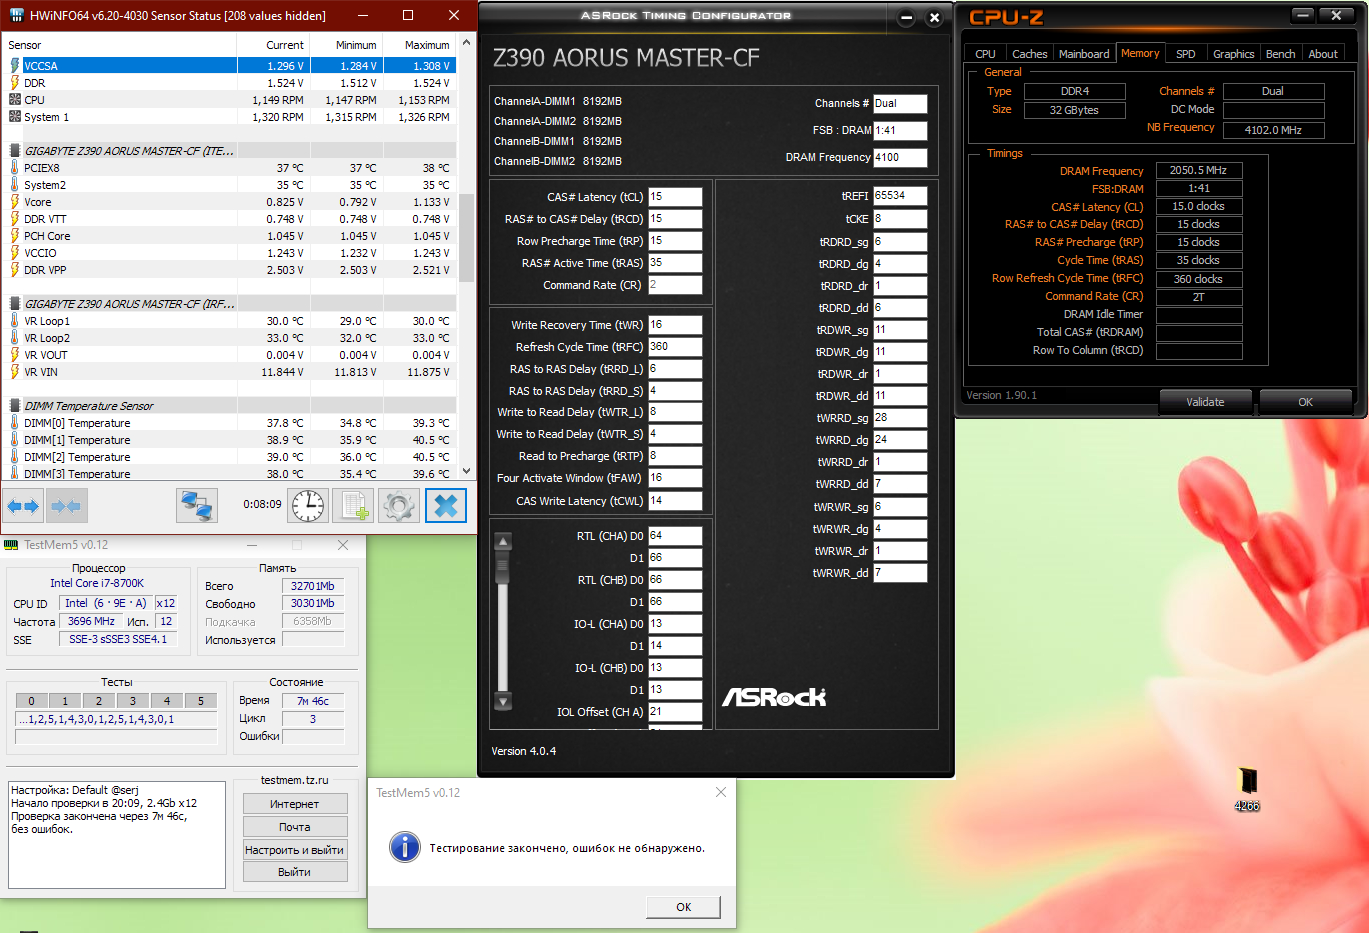Click the CAS# Latency (tCL) field in ASRock
Screen dimensions: 1369x933
675,197
